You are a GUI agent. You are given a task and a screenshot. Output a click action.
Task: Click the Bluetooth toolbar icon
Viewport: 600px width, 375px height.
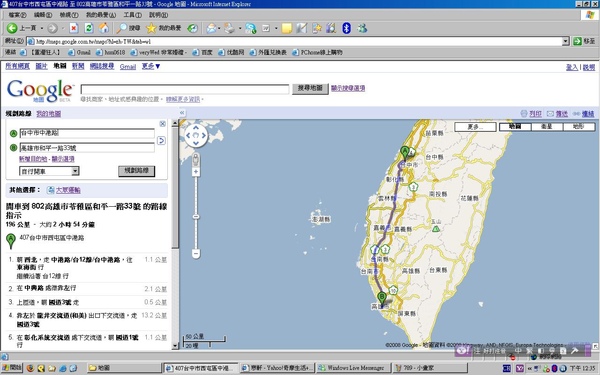pyautogui.click(x=346, y=28)
